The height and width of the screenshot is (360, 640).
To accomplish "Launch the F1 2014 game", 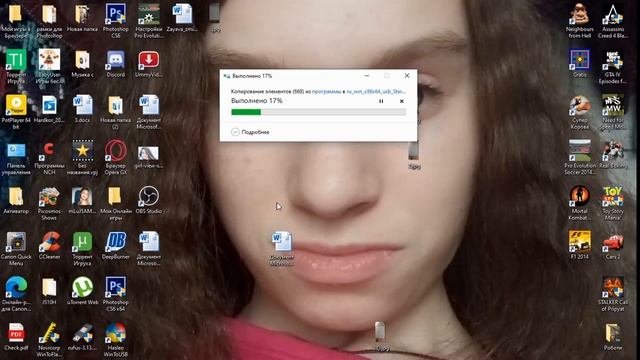I will tap(580, 245).
